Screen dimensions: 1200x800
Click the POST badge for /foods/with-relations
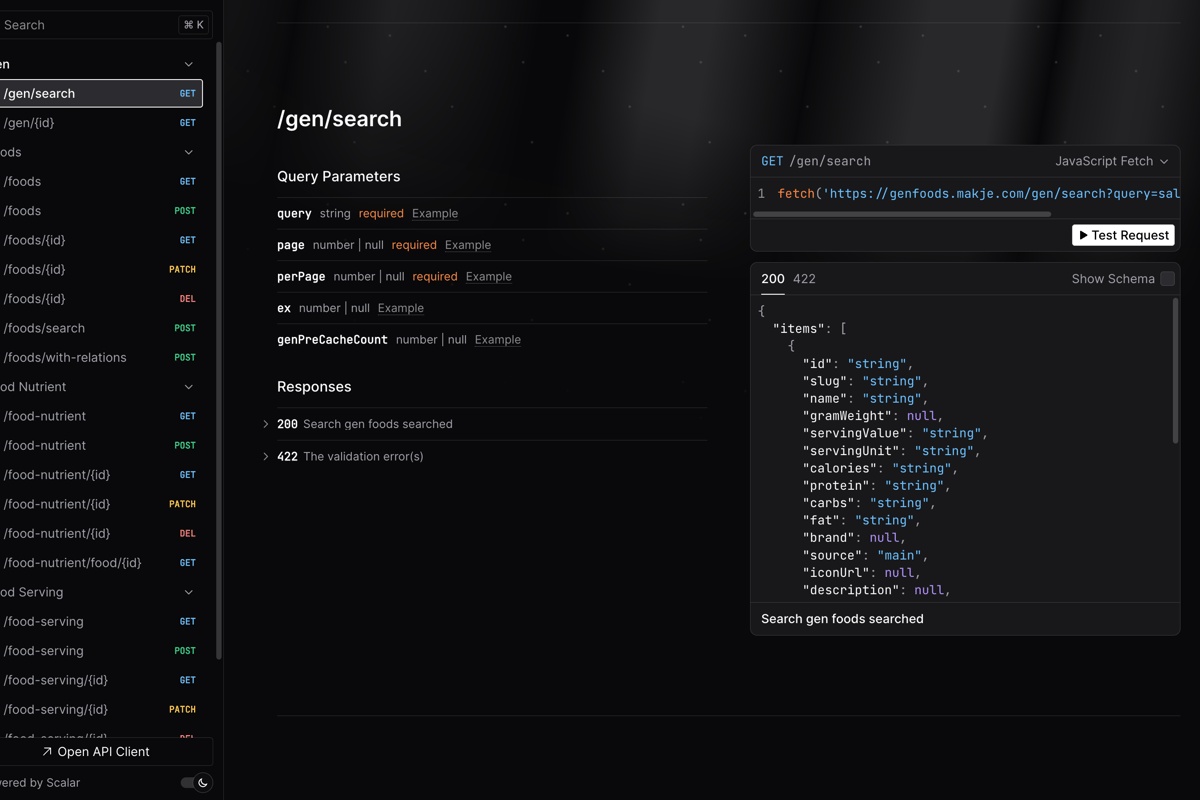(184, 357)
